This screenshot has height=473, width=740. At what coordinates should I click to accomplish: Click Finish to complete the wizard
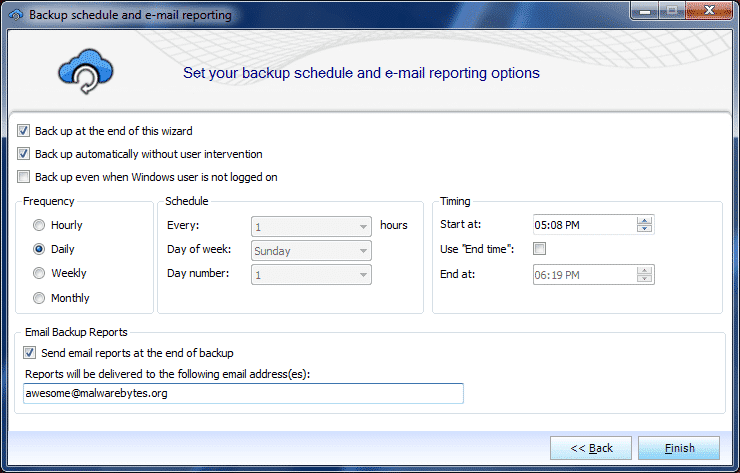678,448
